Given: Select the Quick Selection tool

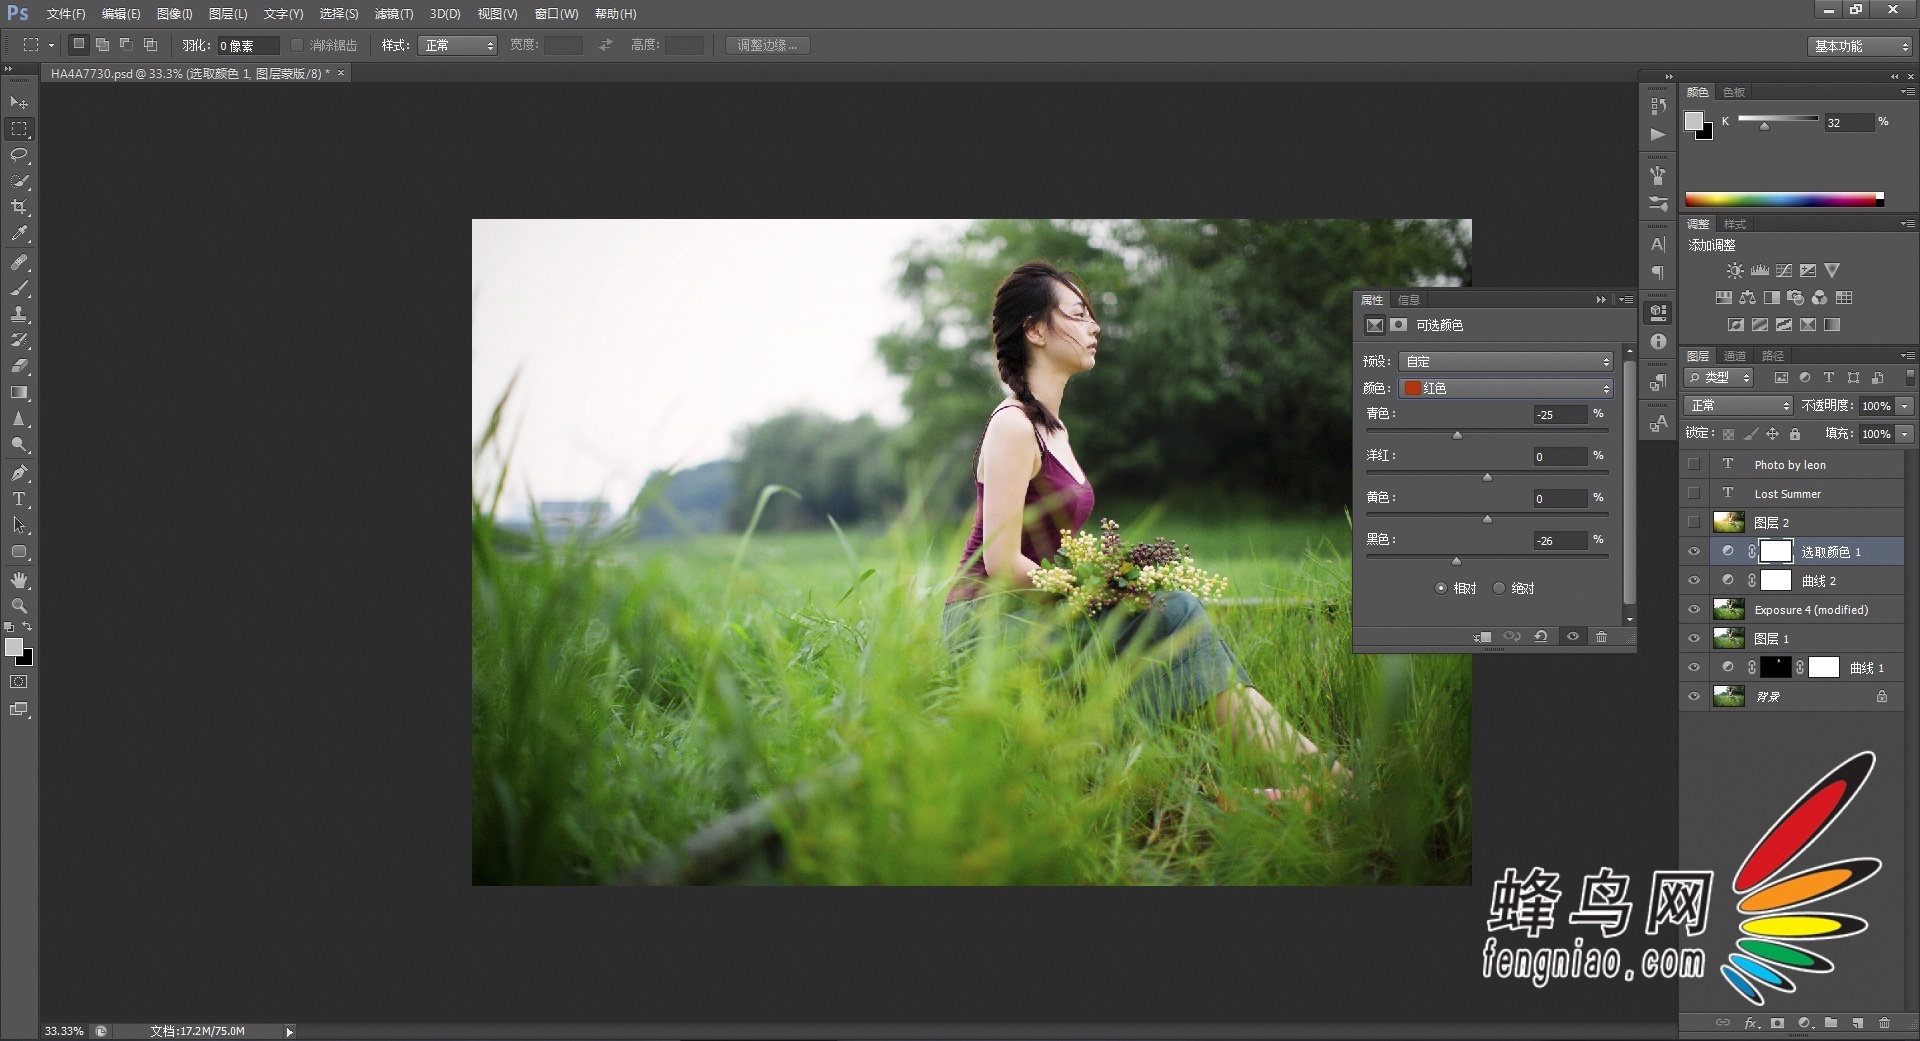Looking at the screenshot, I should coord(19,181).
